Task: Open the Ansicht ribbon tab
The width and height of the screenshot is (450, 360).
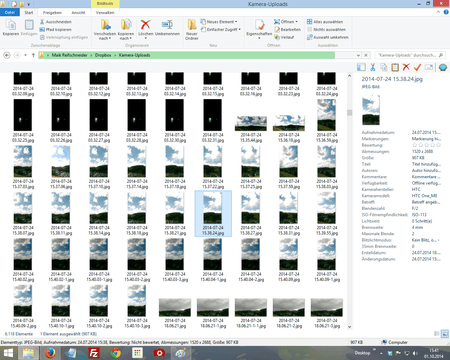Action: tap(78, 13)
